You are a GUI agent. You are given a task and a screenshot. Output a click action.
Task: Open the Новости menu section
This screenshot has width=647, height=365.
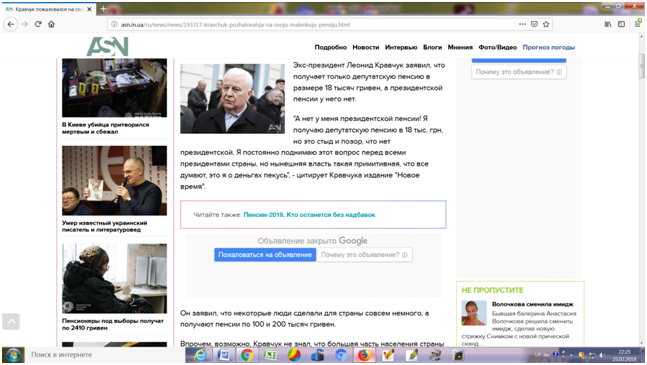[x=366, y=47]
